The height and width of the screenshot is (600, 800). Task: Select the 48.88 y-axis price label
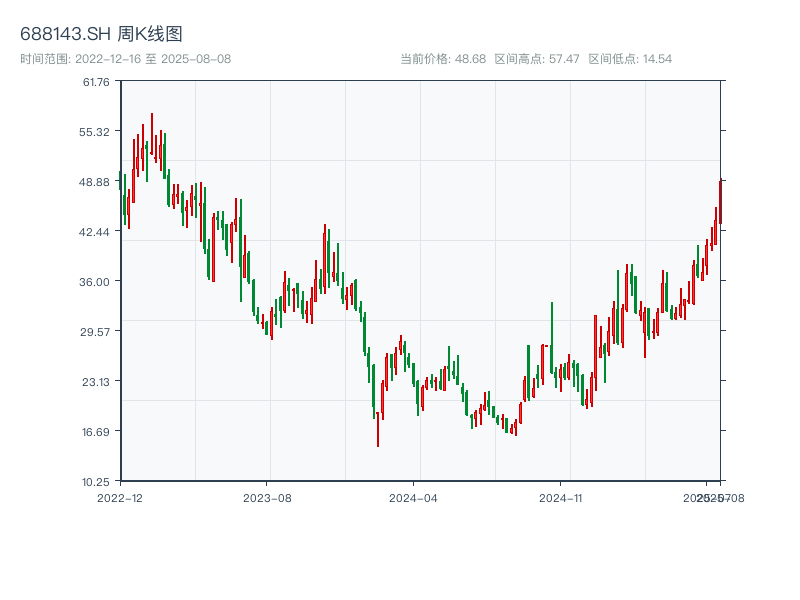point(97,182)
